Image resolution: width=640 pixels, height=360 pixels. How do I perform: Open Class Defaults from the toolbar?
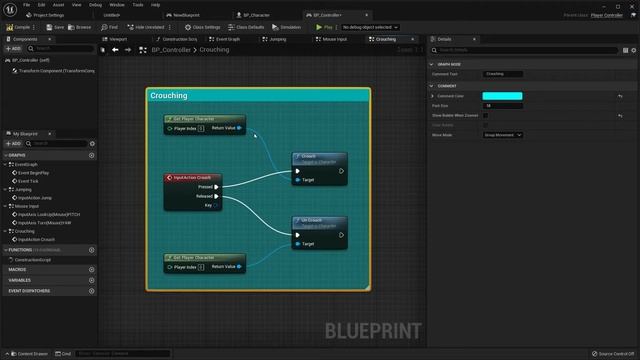pos(246,27)
